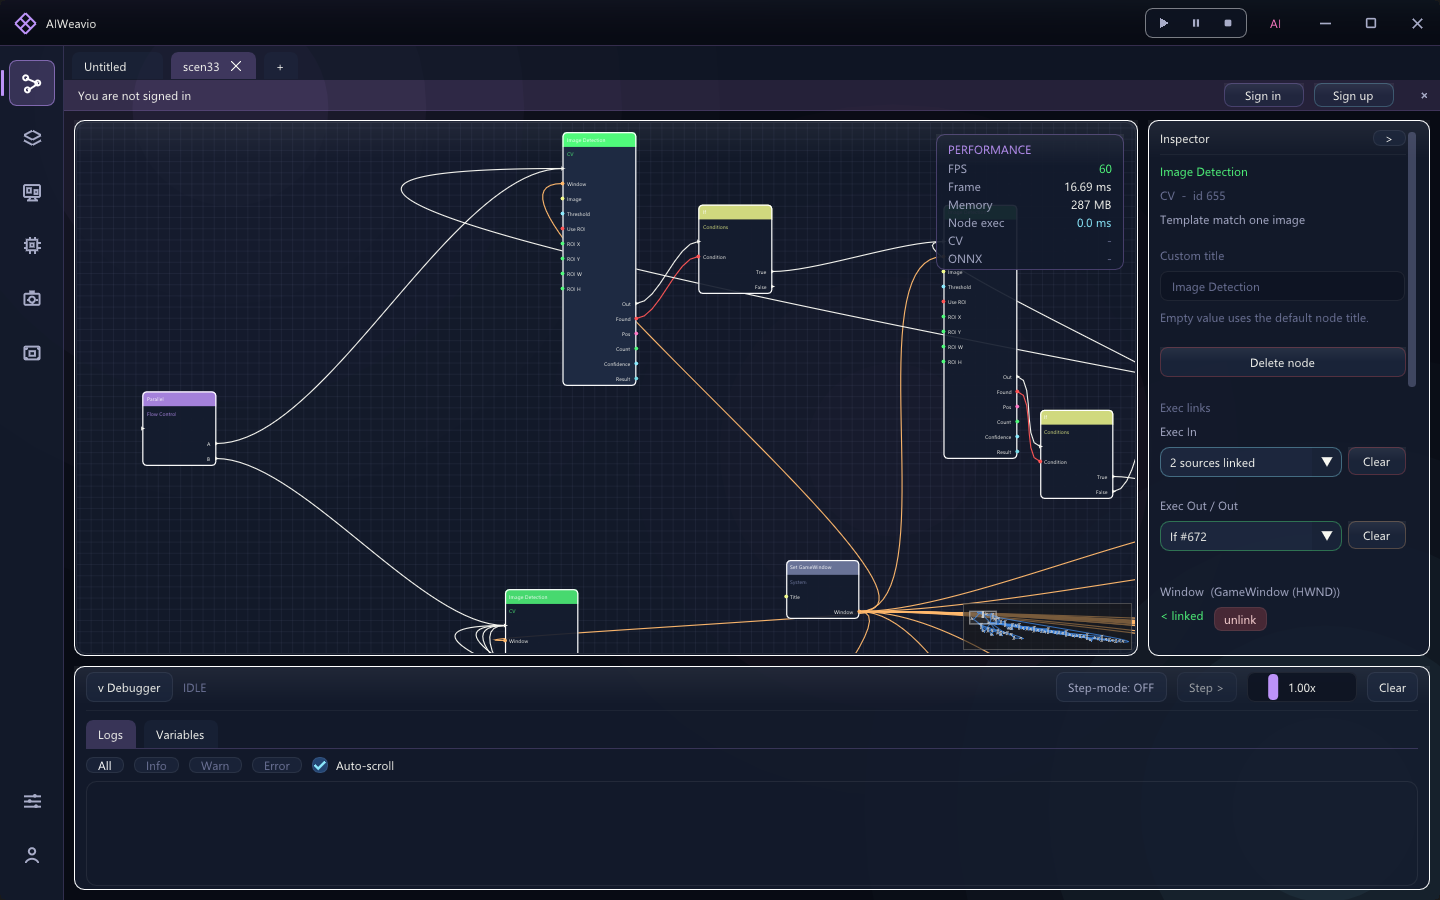The height and width of the screenshot is (900, 1440).
Task: Open the Logs tab
Action: (110, 735)
